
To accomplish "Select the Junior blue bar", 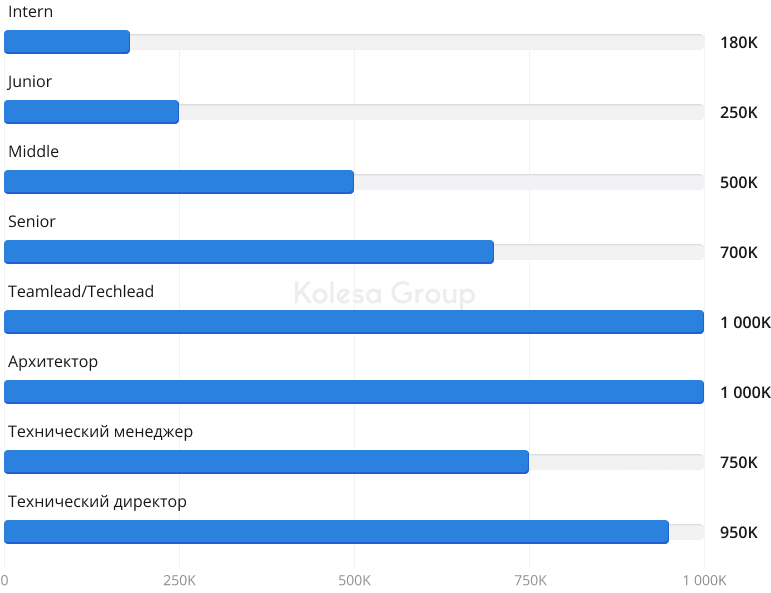I will point(92,112).
